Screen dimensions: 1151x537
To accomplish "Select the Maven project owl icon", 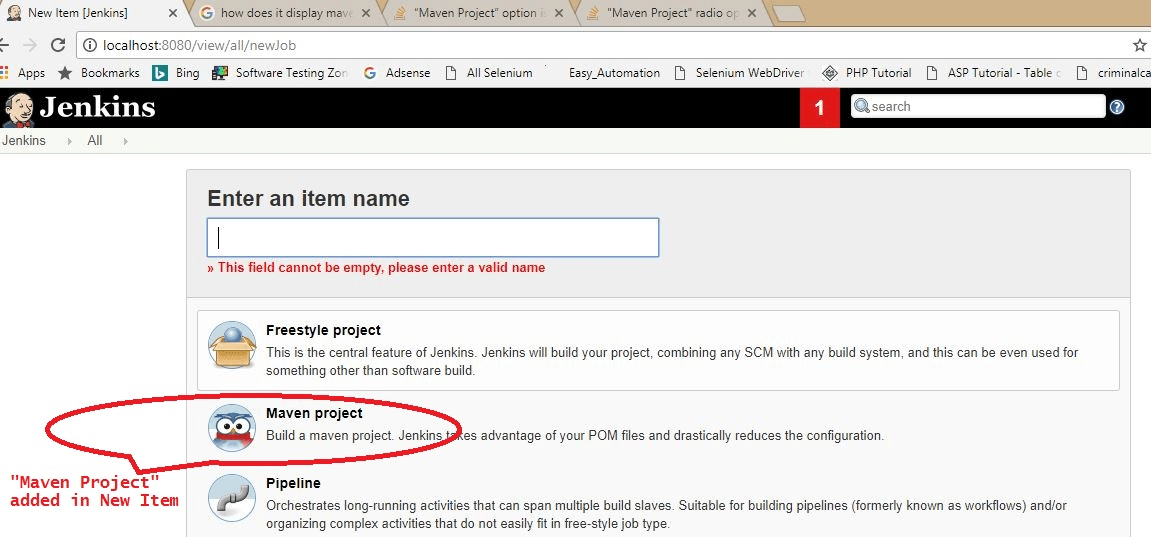I will click(231, 427).
